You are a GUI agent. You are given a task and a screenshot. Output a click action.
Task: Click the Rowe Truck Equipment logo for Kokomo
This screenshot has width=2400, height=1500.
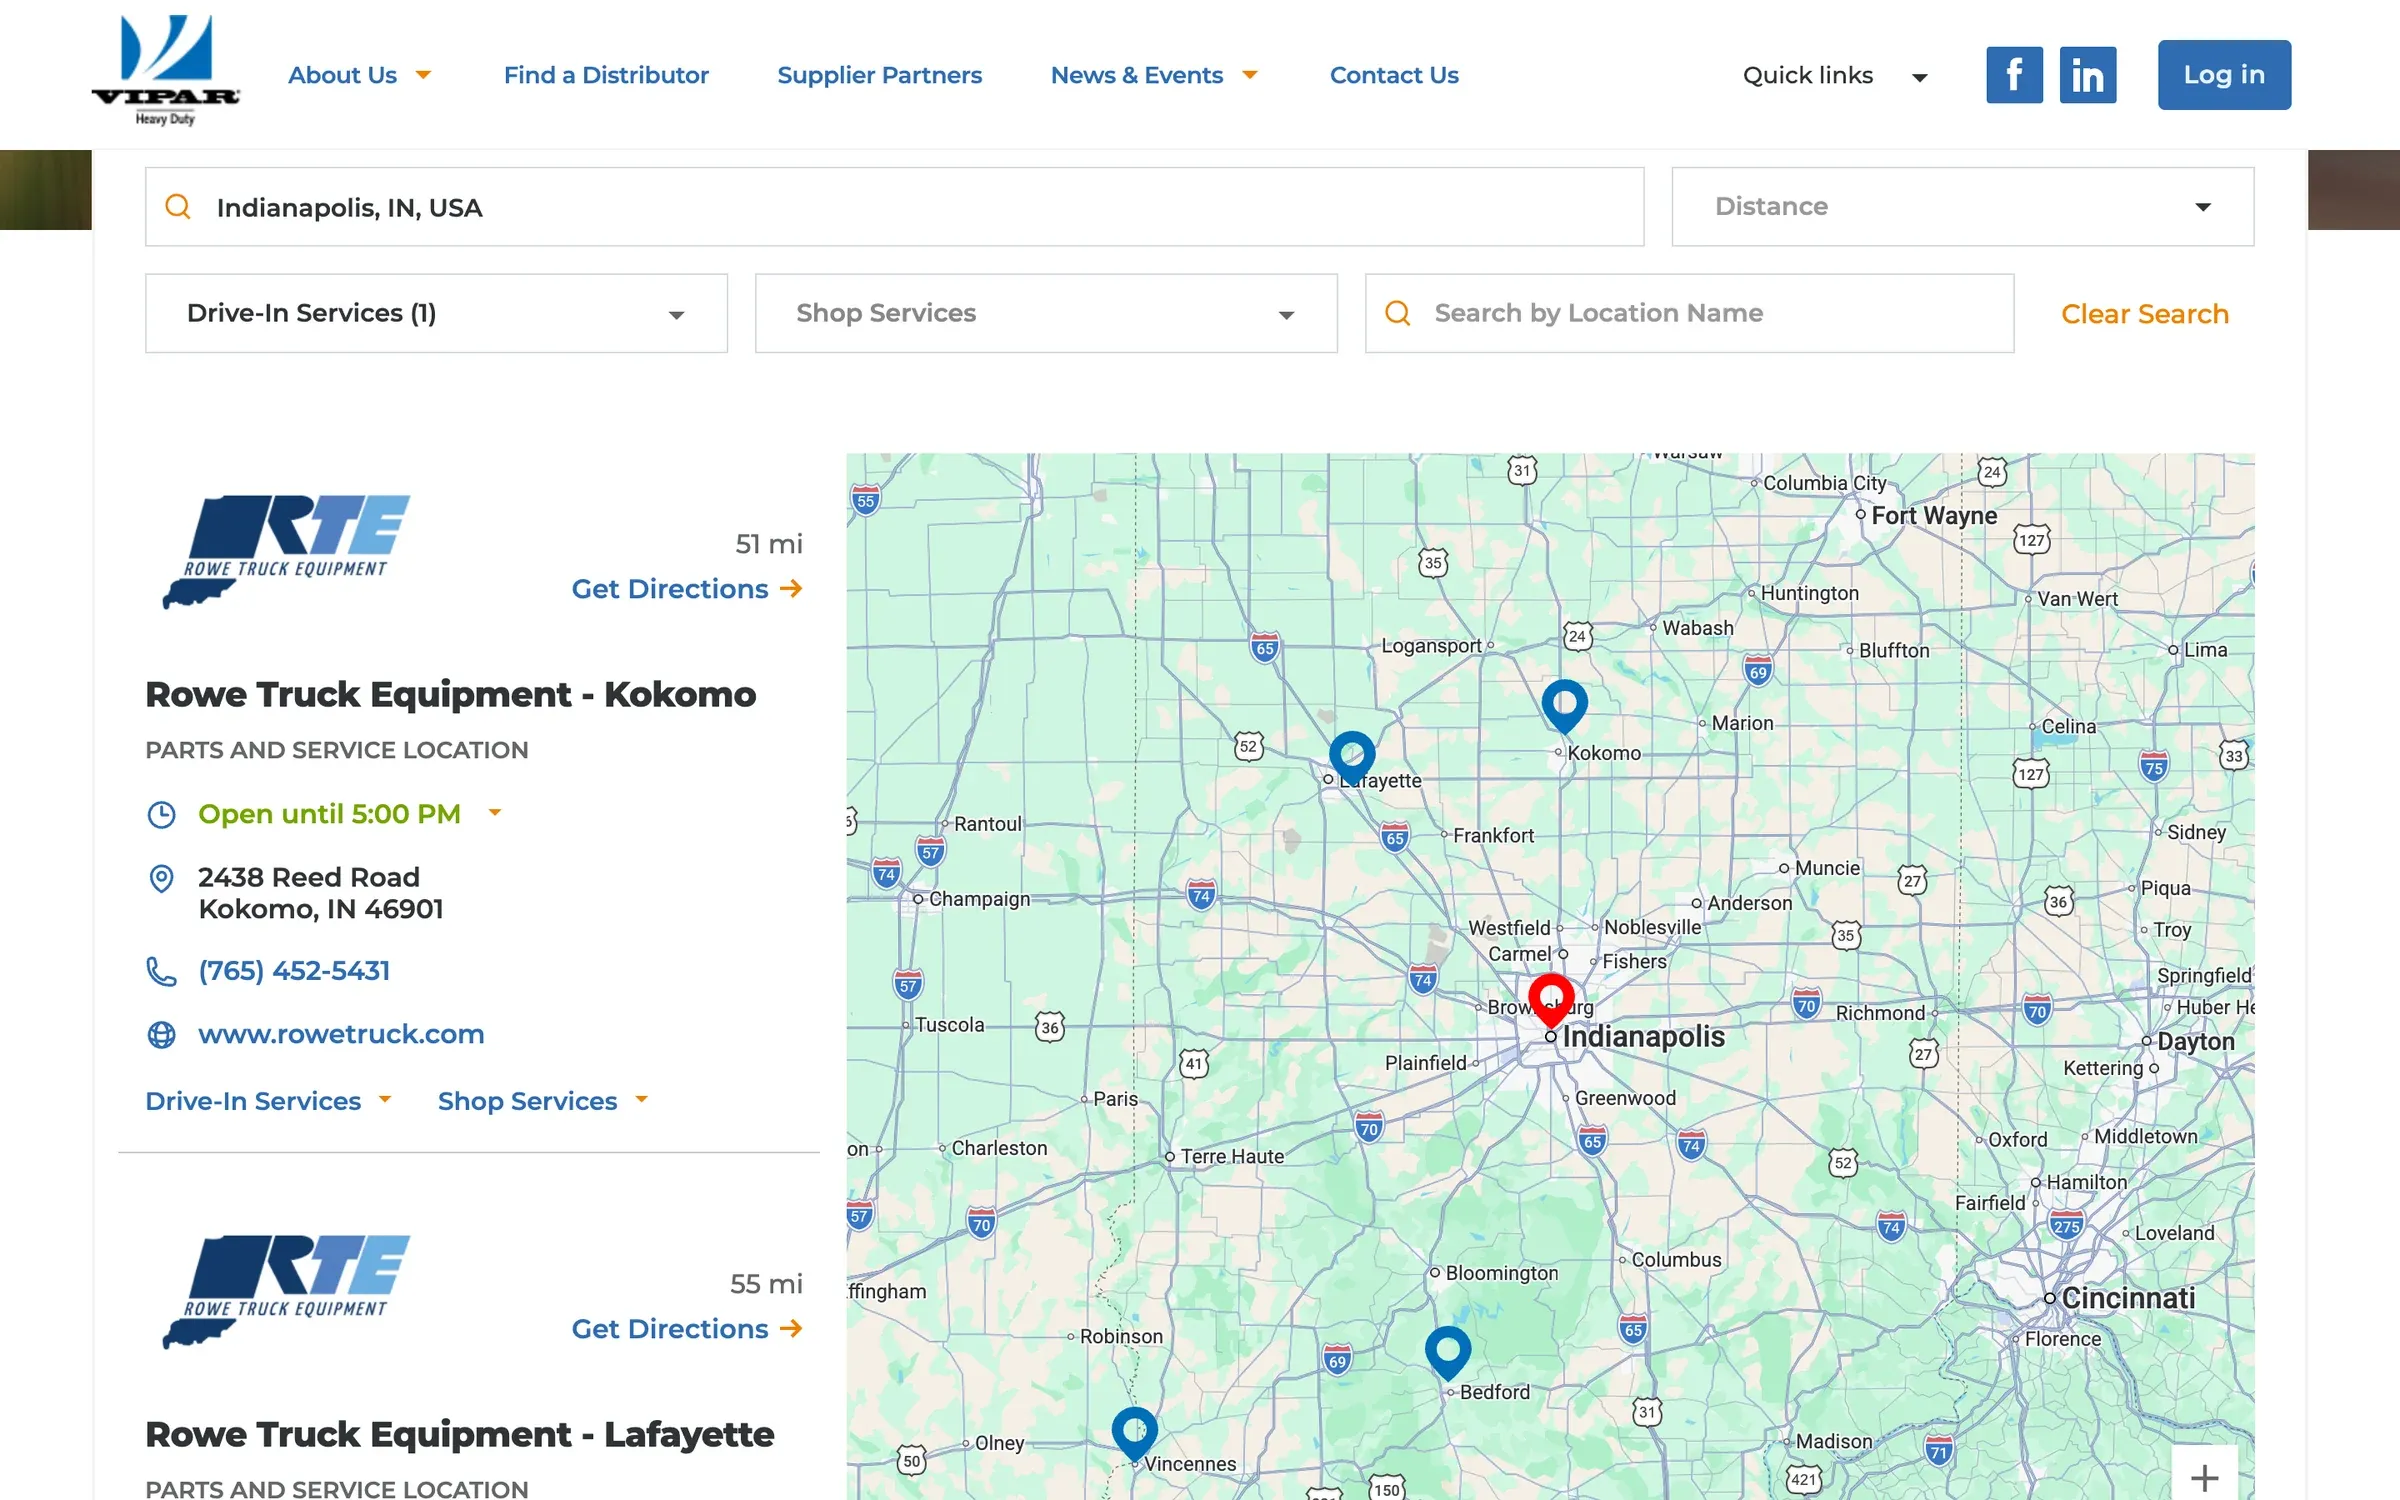click(286, 551)
